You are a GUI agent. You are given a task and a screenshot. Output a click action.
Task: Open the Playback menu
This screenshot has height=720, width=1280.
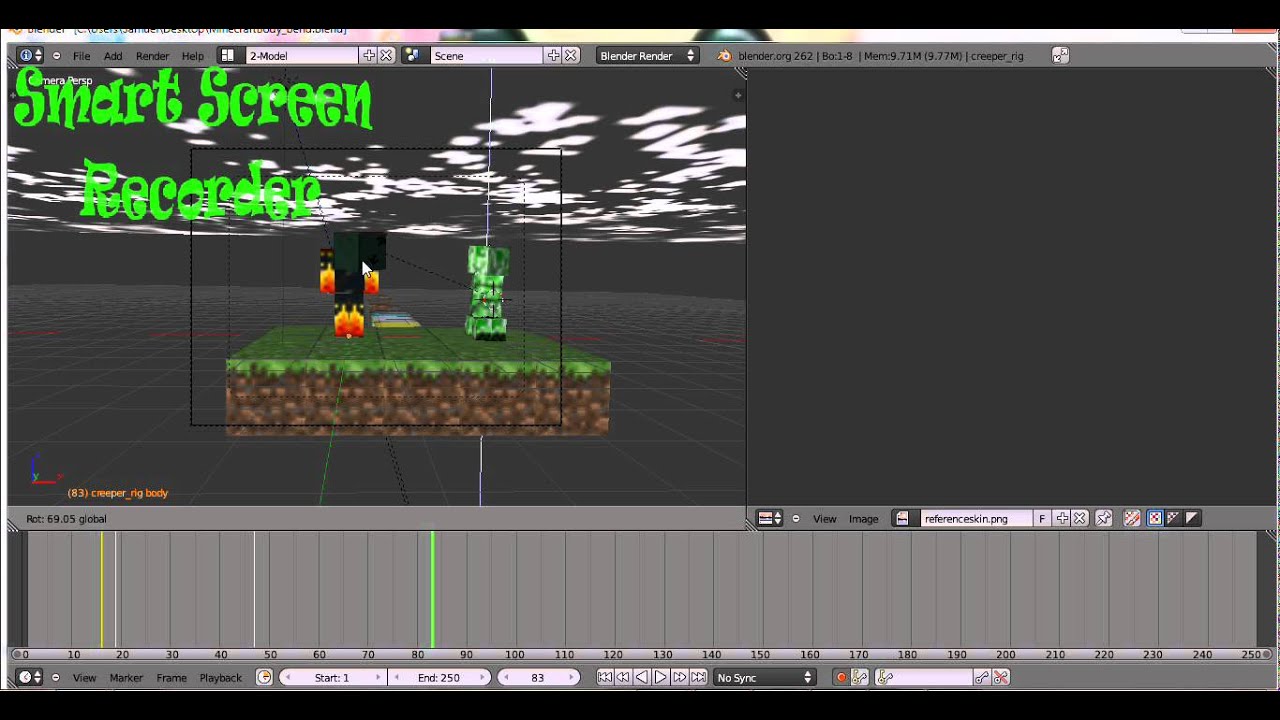point(220,677)
